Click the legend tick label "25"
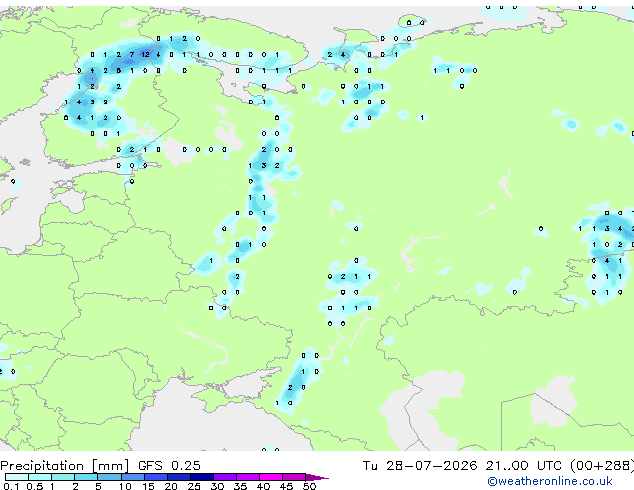Image resolution: width=634 pixels, height=490 pixels. coord(194,486)
